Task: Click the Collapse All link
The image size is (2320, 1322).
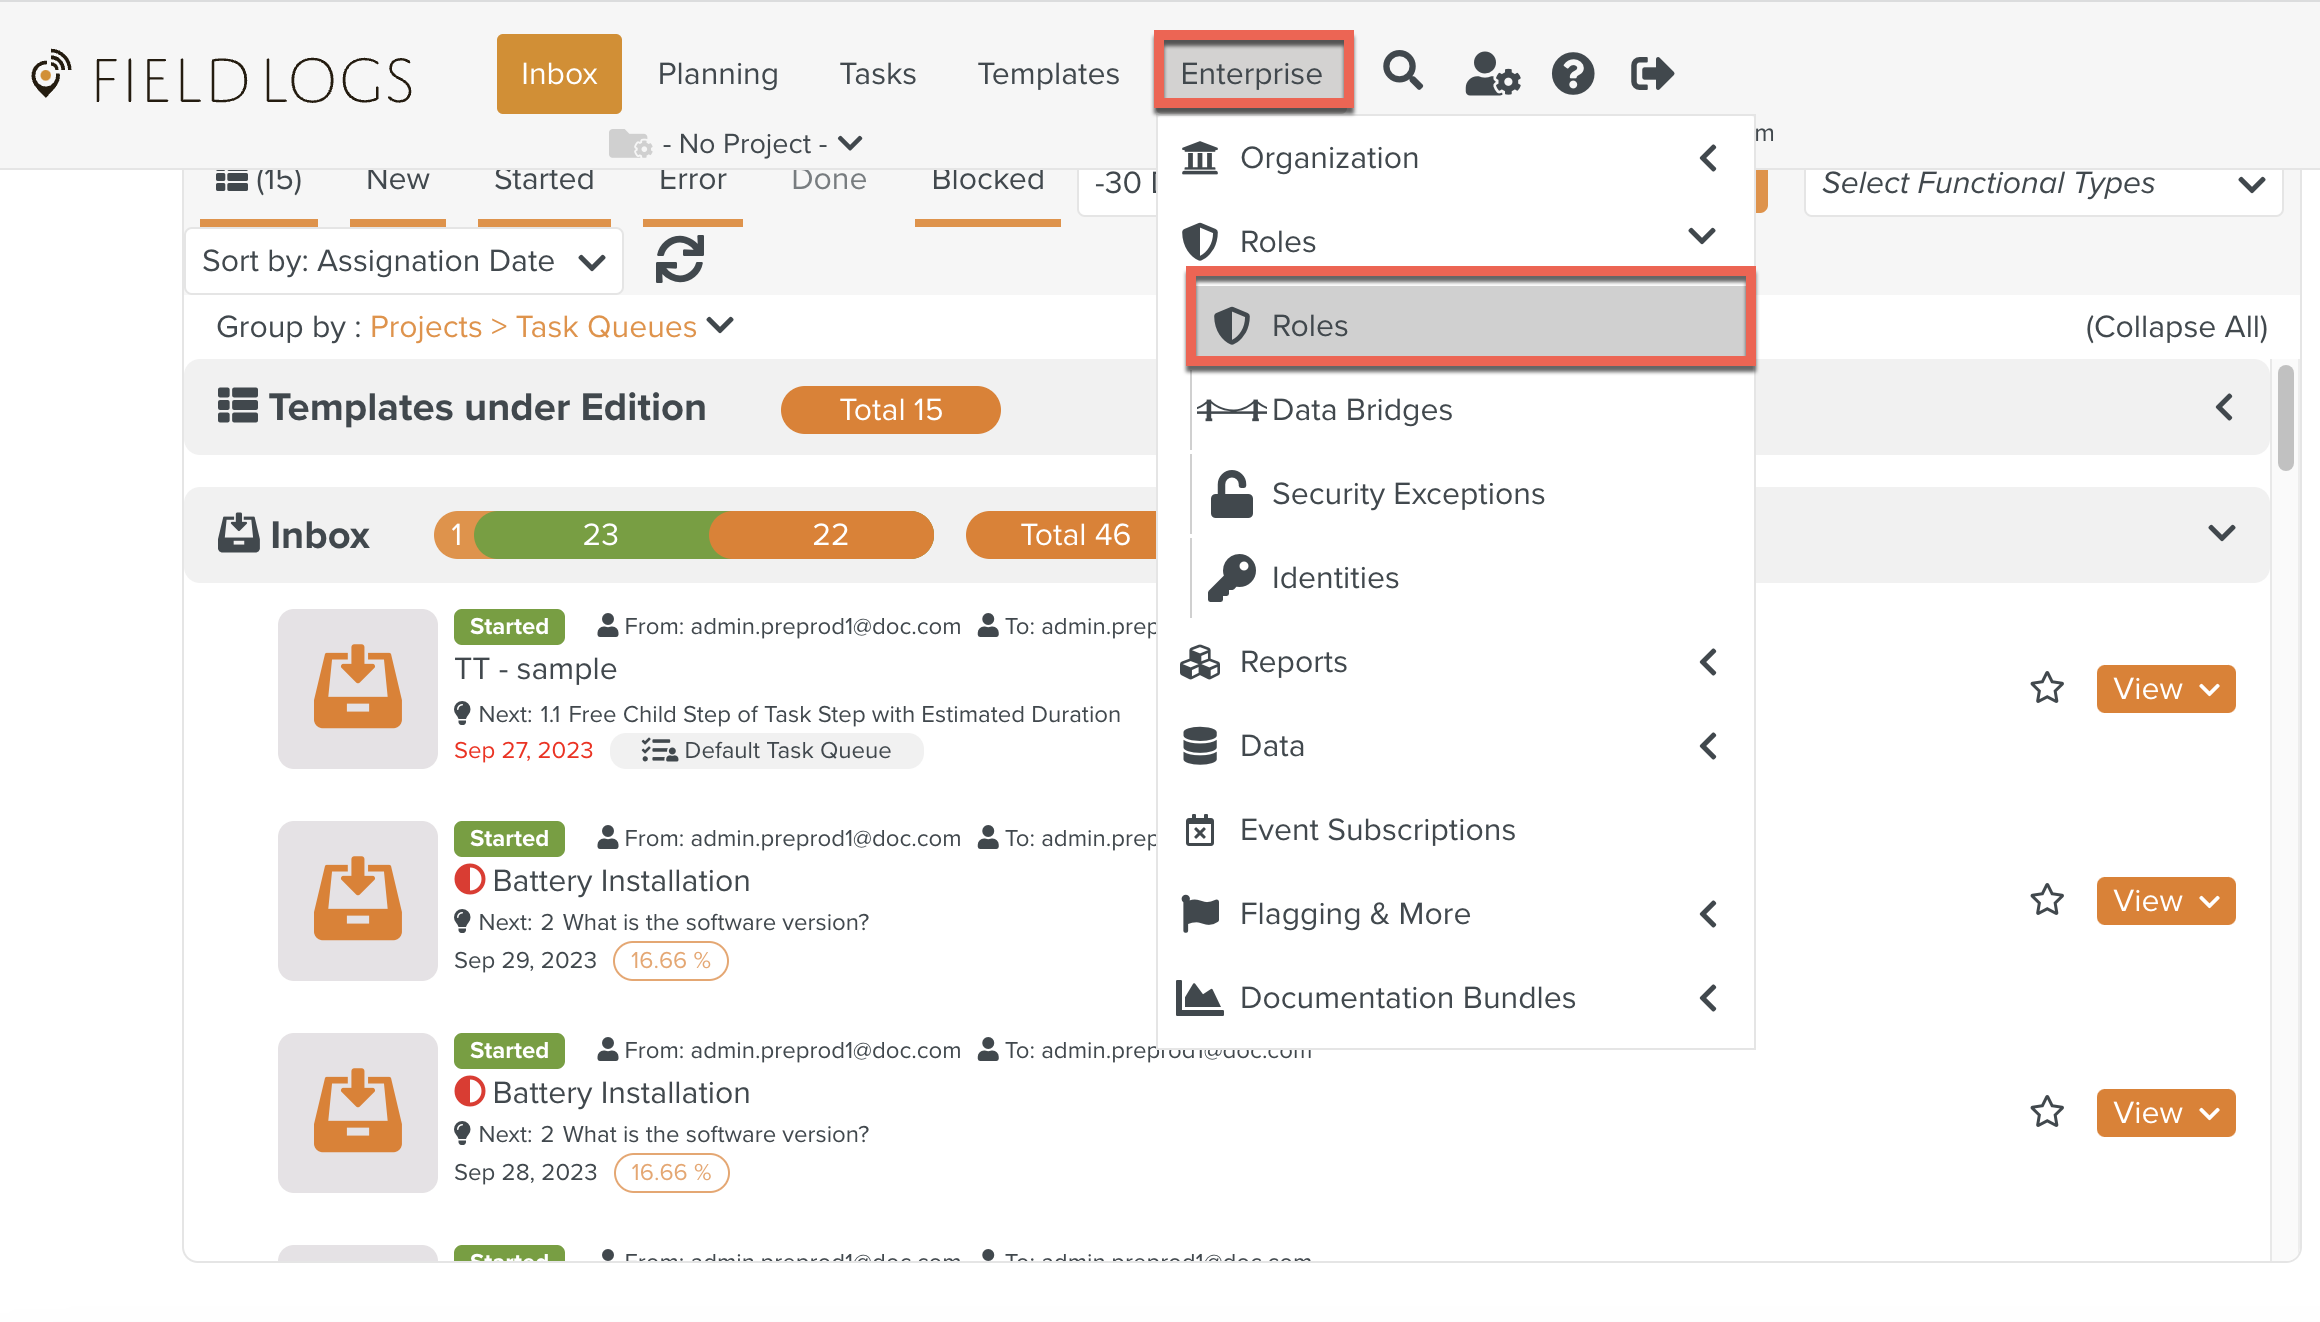Action: point(2176,327)
